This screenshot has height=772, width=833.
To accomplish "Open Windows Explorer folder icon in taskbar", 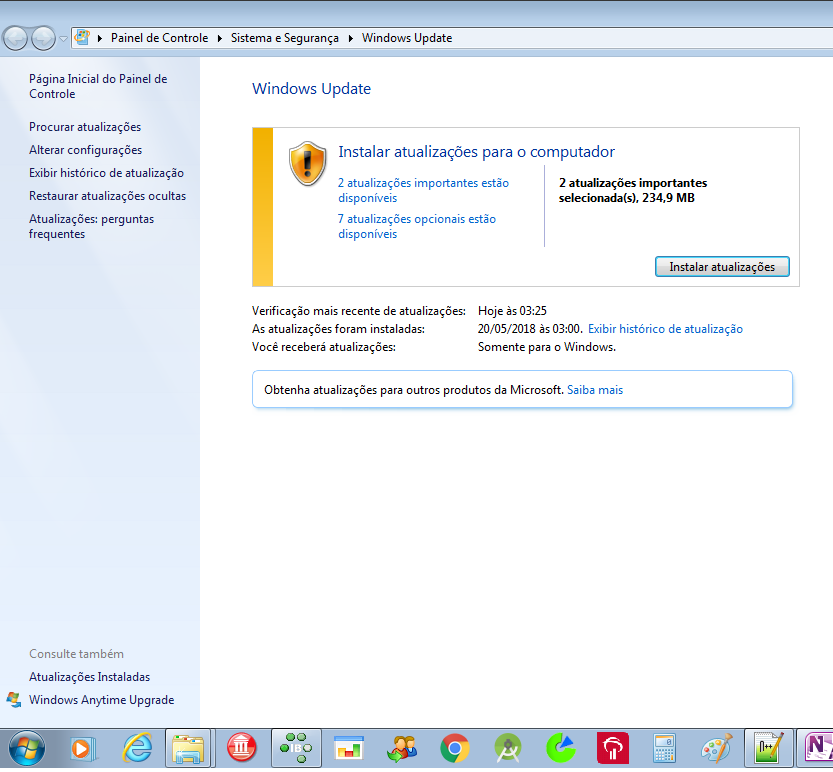I will pyautogui.click(x=189, y=749).
